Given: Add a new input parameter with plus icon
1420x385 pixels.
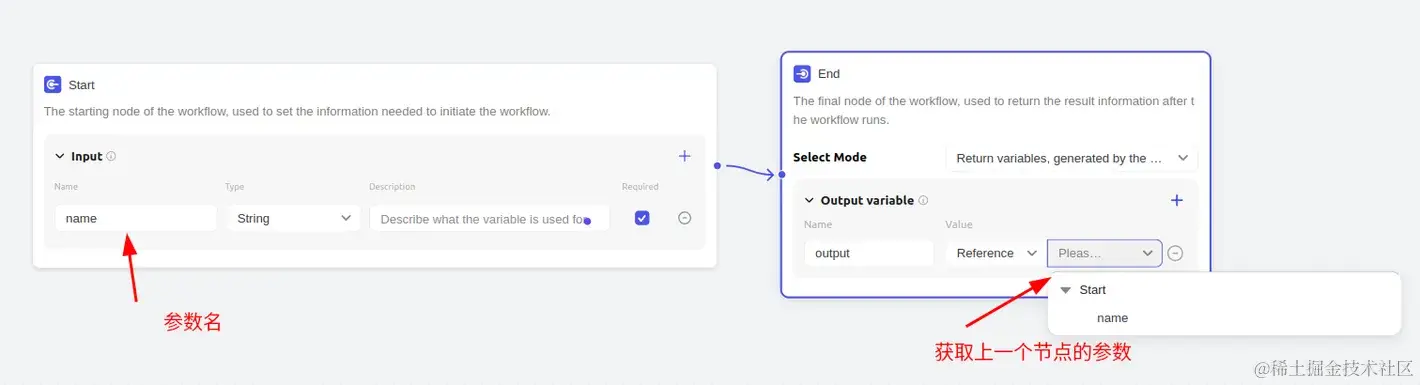Looking at the screenshot, I should coord(684,156).
